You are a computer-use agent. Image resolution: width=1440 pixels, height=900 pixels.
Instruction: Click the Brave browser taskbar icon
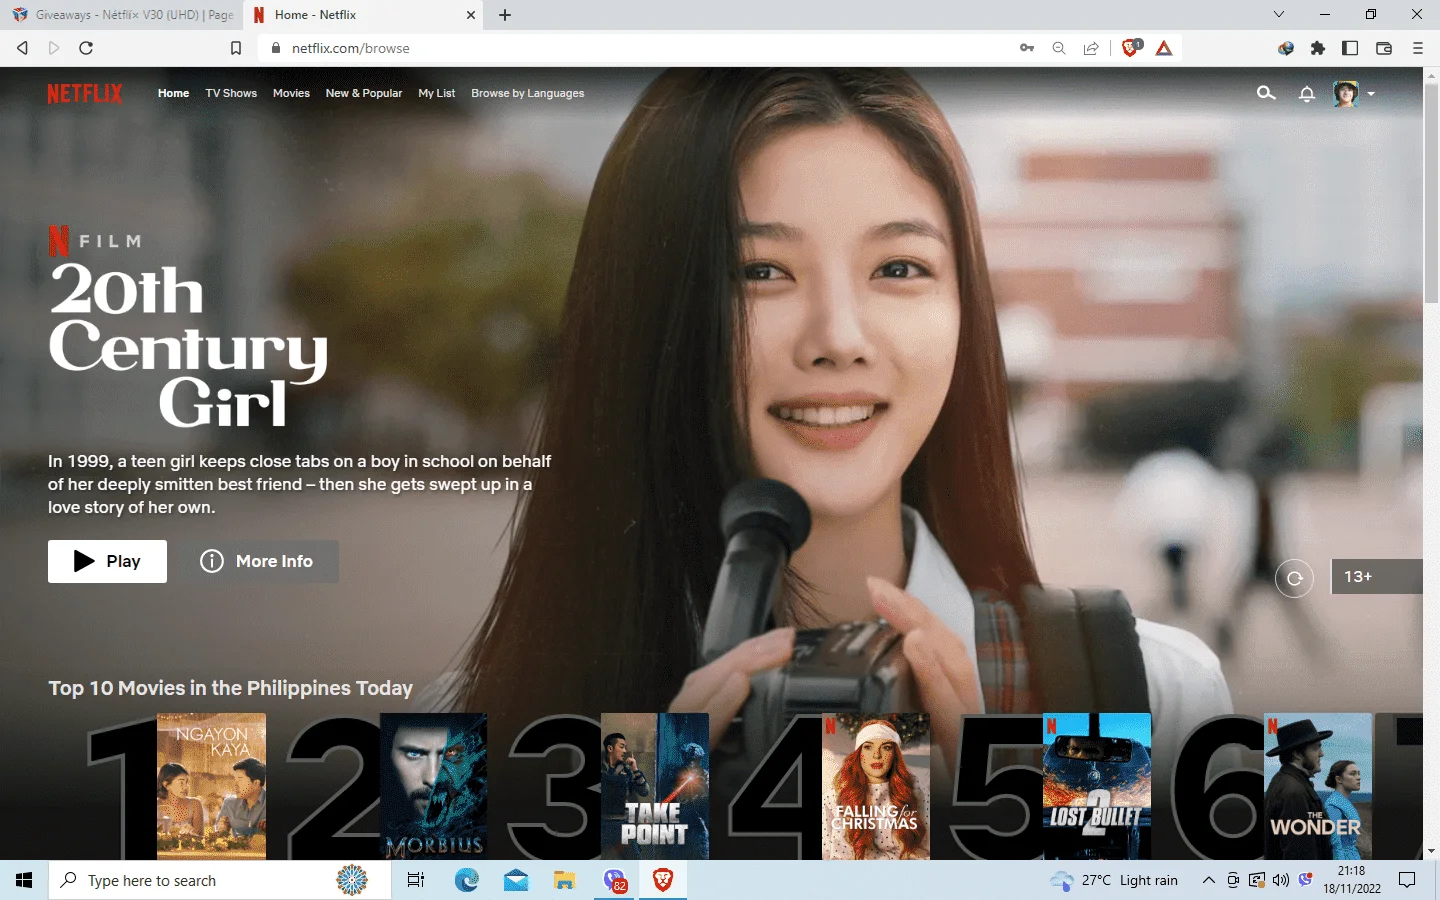(x=662, y=880)
